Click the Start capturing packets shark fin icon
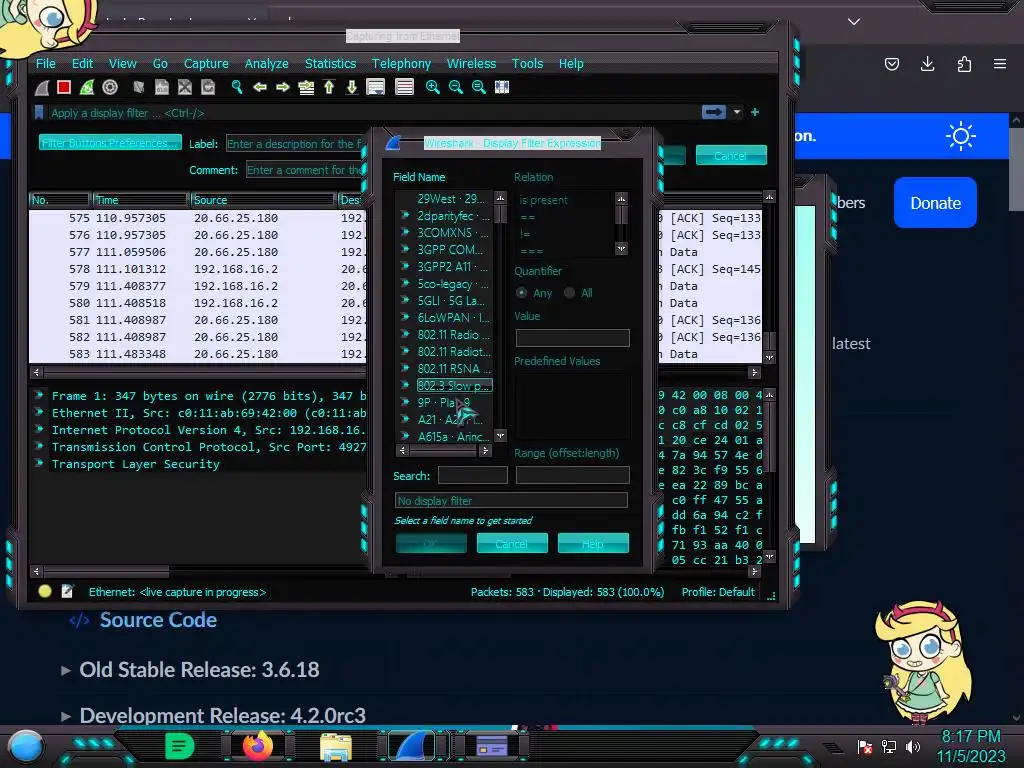 click(42, 88)
